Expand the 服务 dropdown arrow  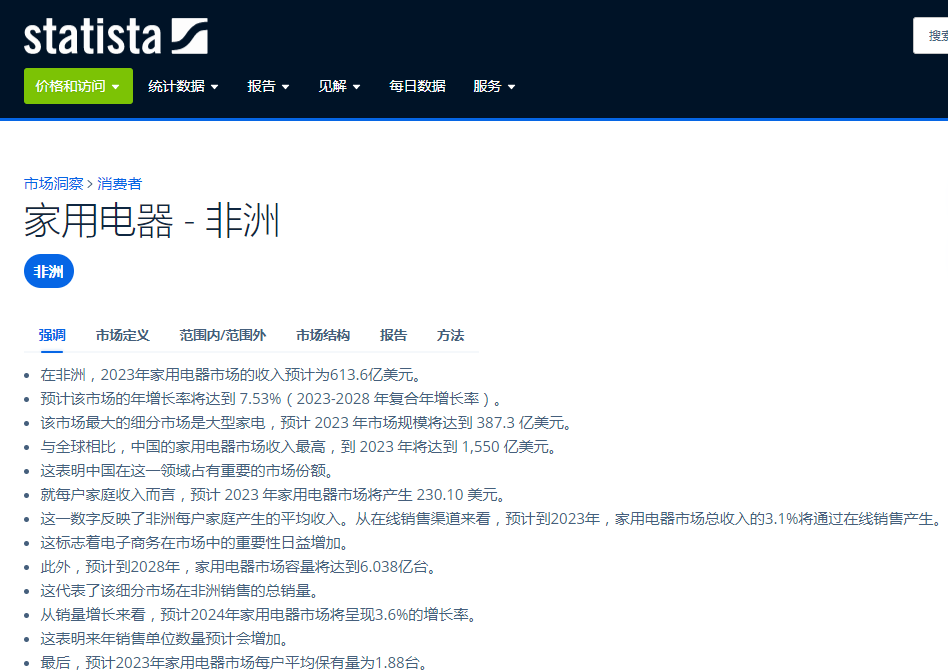click(x=512, y=87)
